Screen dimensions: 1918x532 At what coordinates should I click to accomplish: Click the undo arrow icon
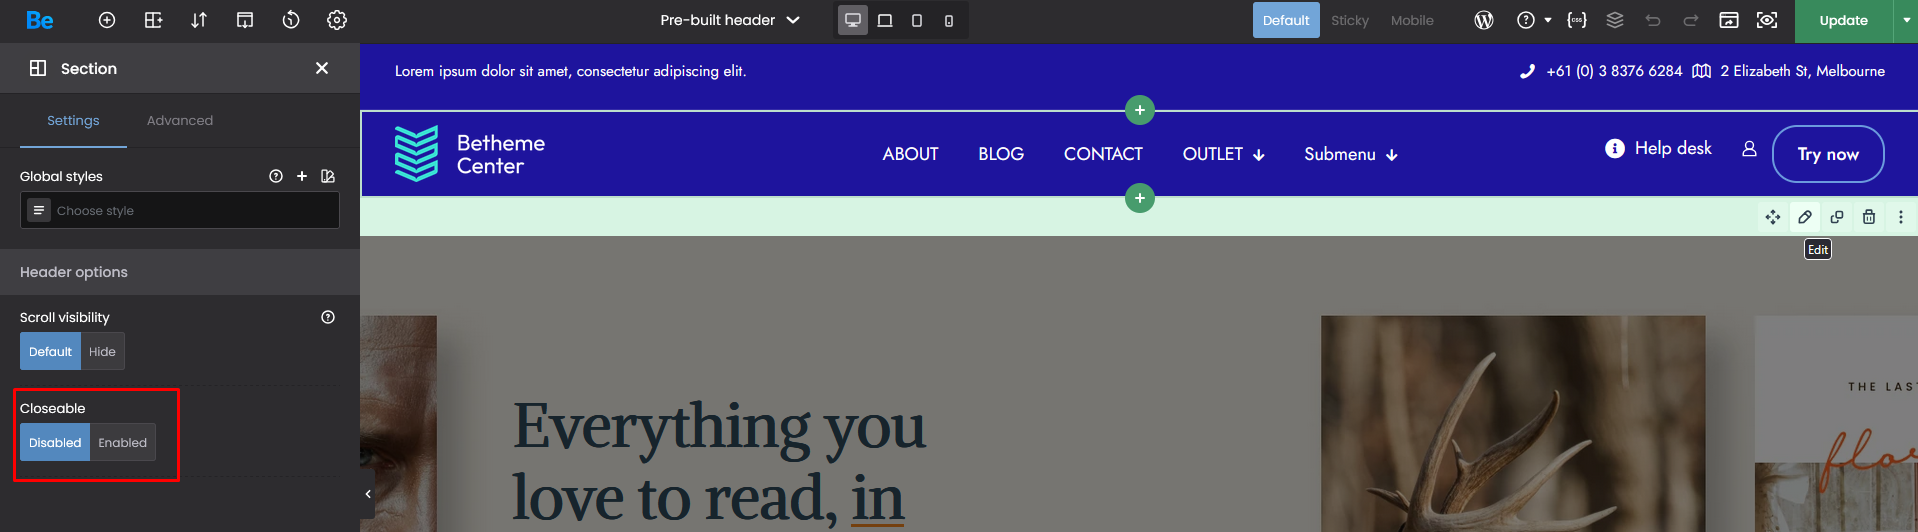[x=1653, y=20]
